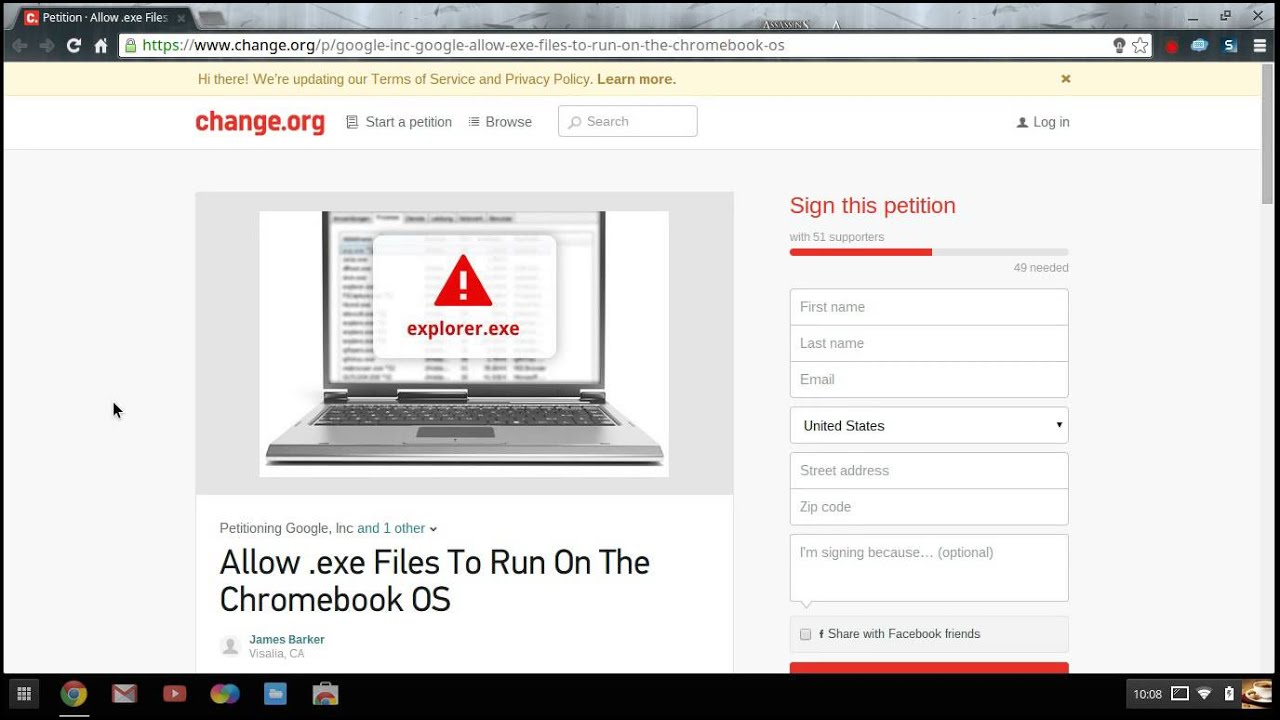Image resolution: width=1280 pixels, height=720 pixels.
Task: Expand the 'and 1 other' petition targets
Action: 397,528
